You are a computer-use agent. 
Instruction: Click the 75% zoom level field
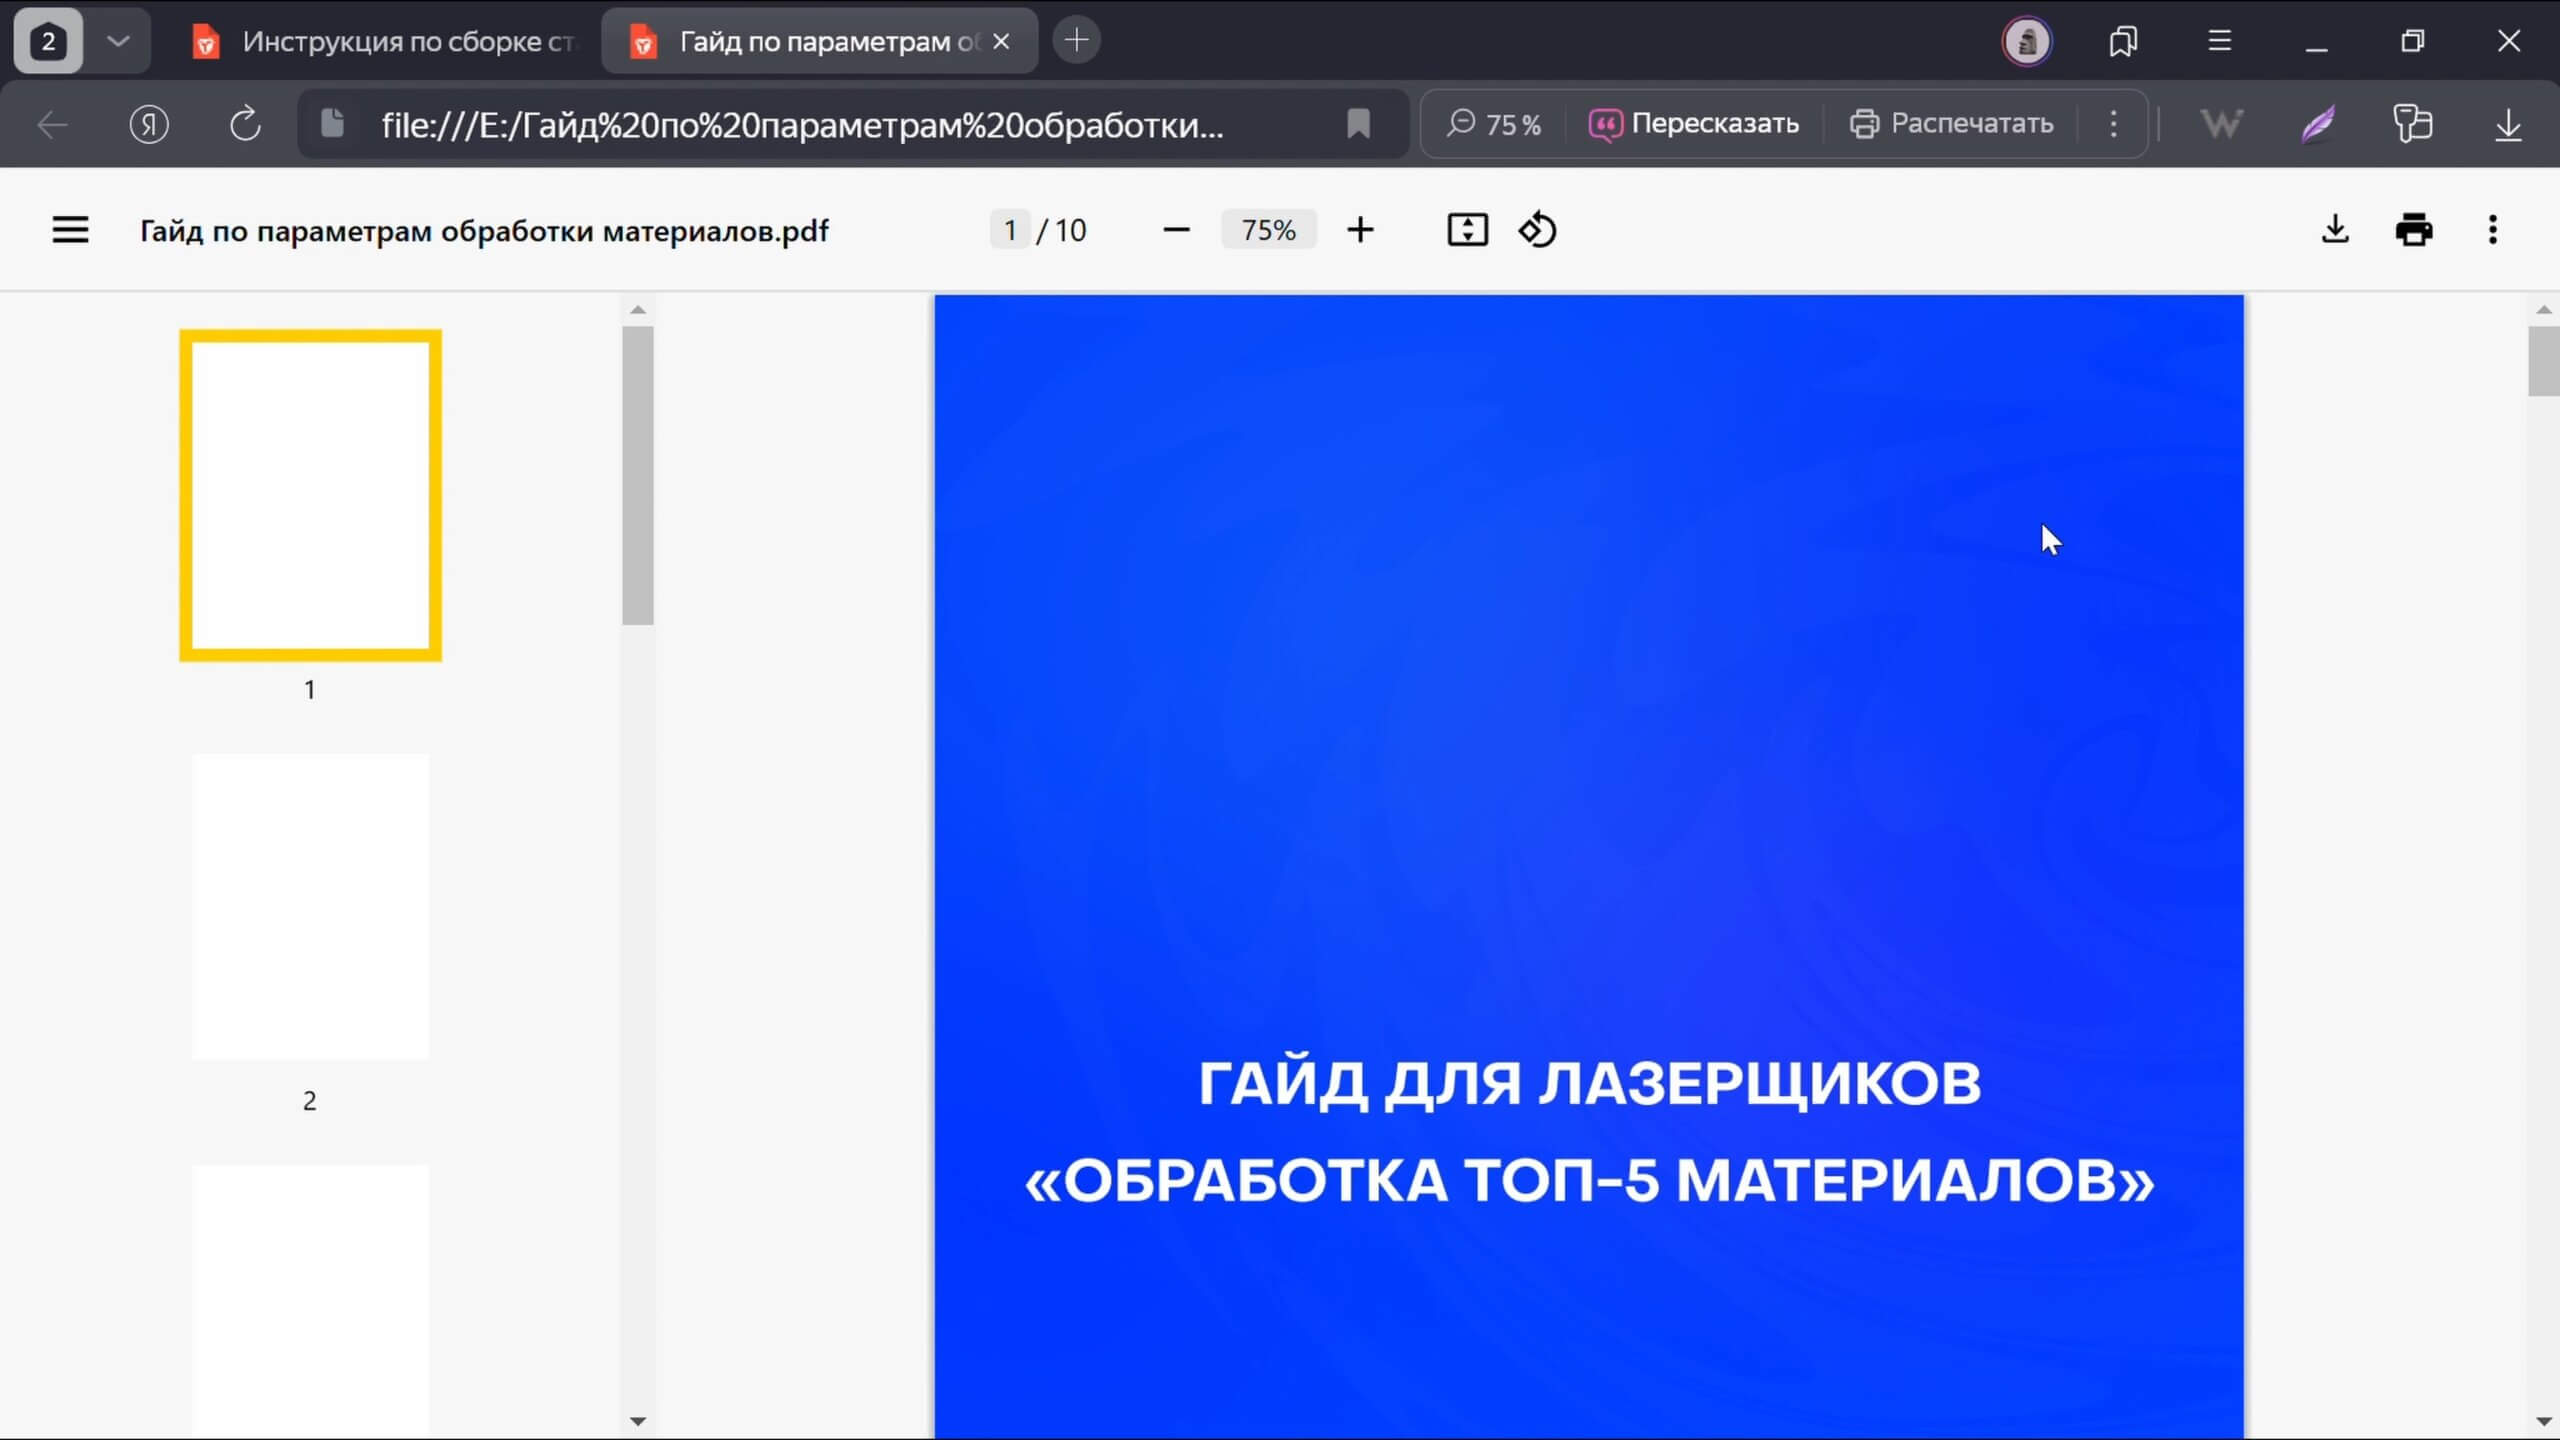(1268, 230)
